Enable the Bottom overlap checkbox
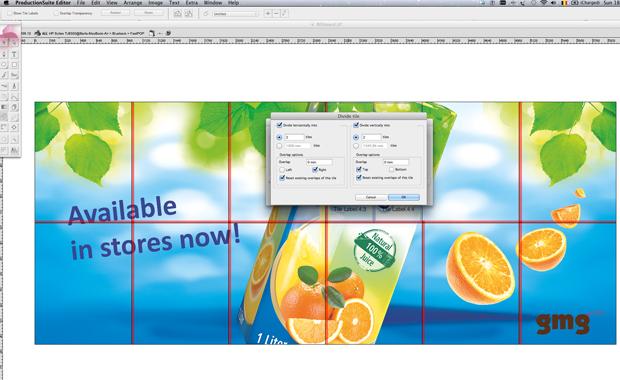The image size is (620, 380). tap(391, 169)
